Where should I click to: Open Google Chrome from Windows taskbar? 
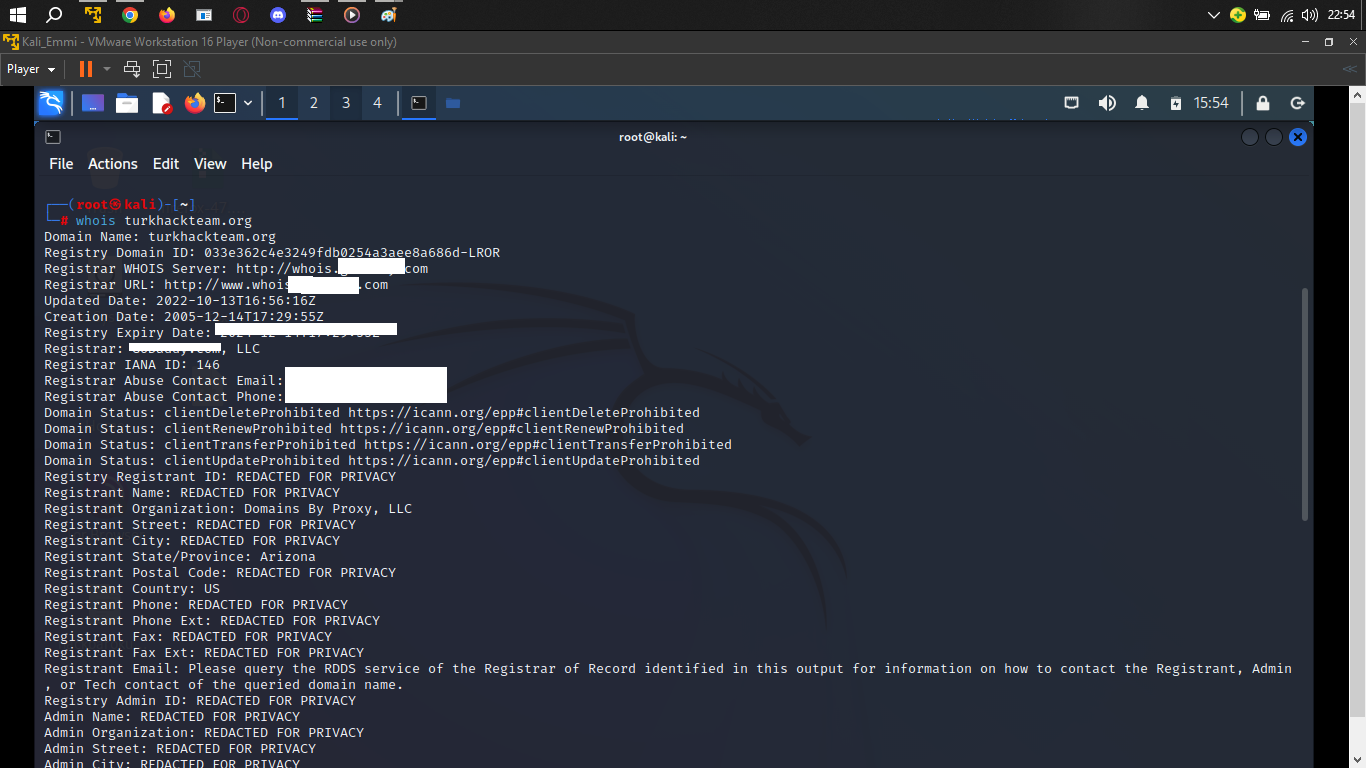130,15
